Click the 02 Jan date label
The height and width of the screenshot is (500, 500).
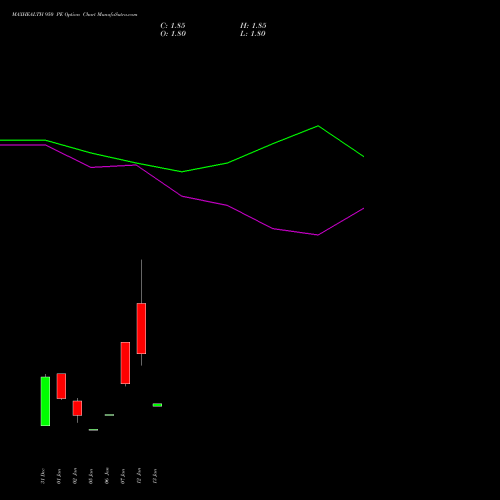click(x=75, y=476)
